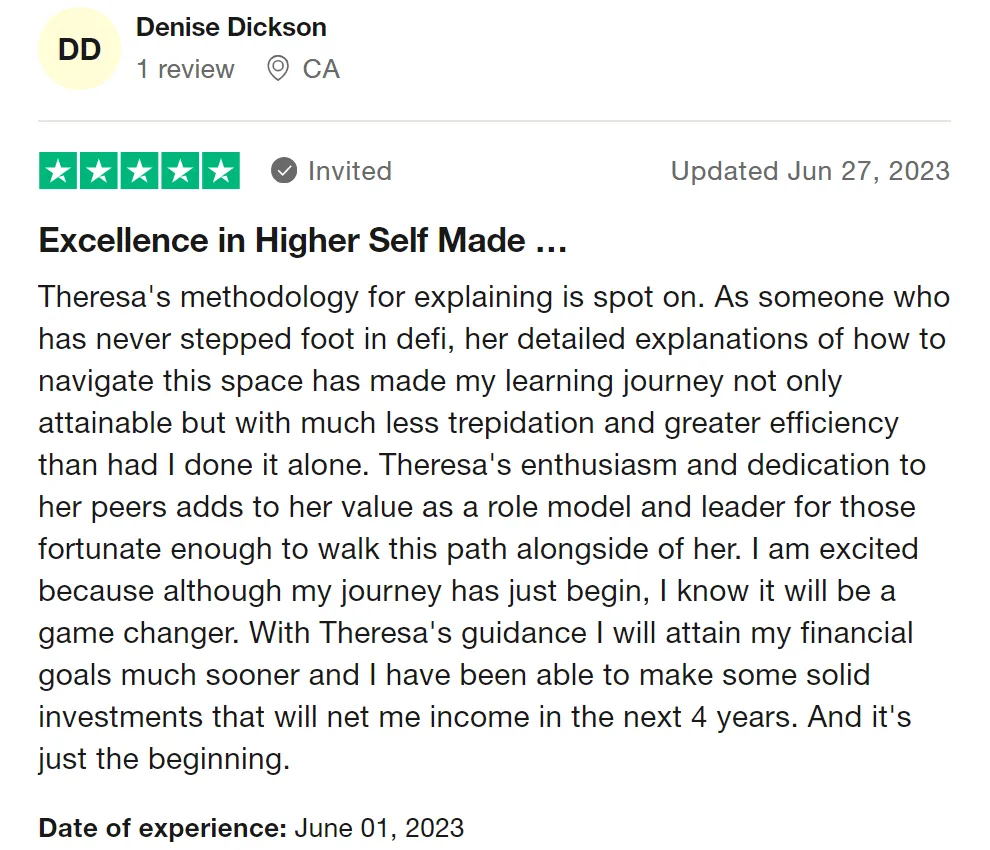Click the second green star
990x850 pixels.
tap(99, 171)
